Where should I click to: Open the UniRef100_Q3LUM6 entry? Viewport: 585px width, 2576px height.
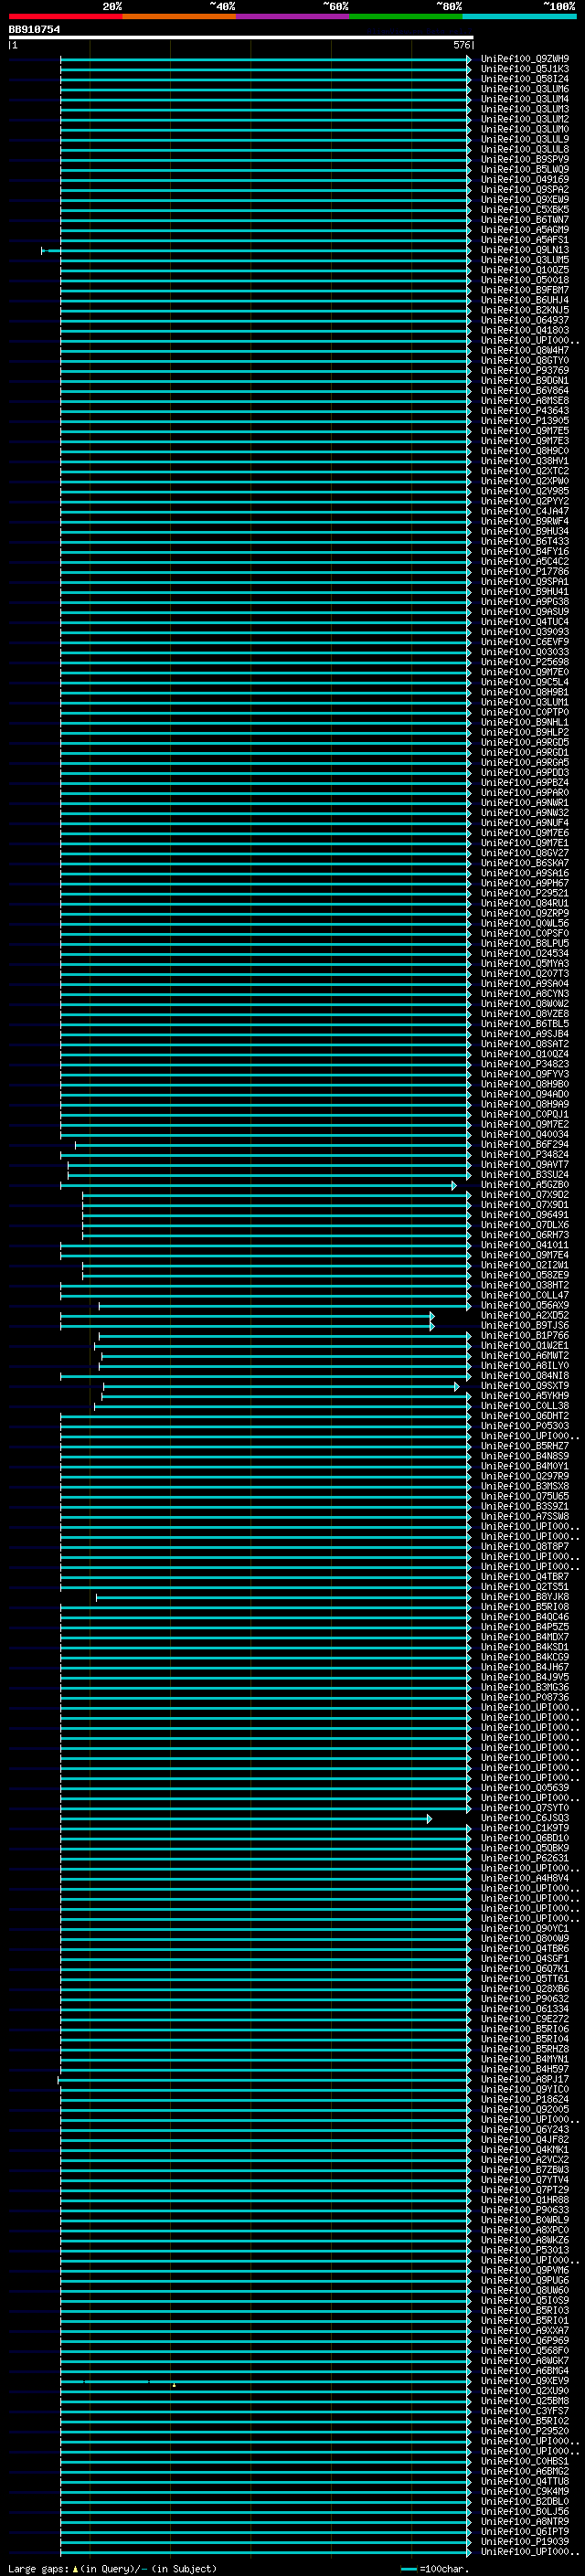(524, 89)
